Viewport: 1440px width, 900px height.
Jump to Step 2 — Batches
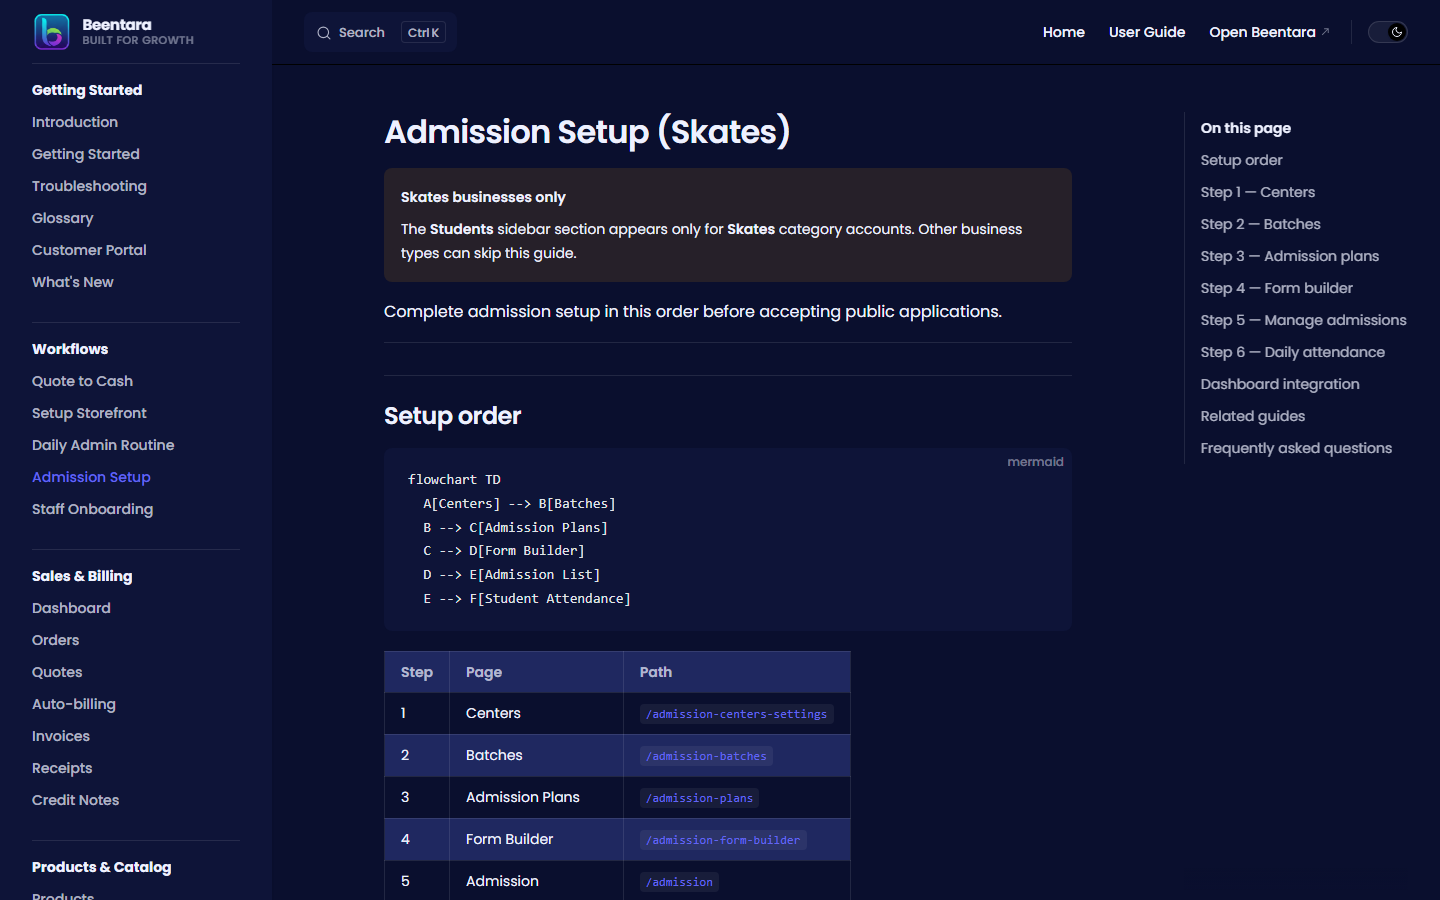coord(1260,224)
